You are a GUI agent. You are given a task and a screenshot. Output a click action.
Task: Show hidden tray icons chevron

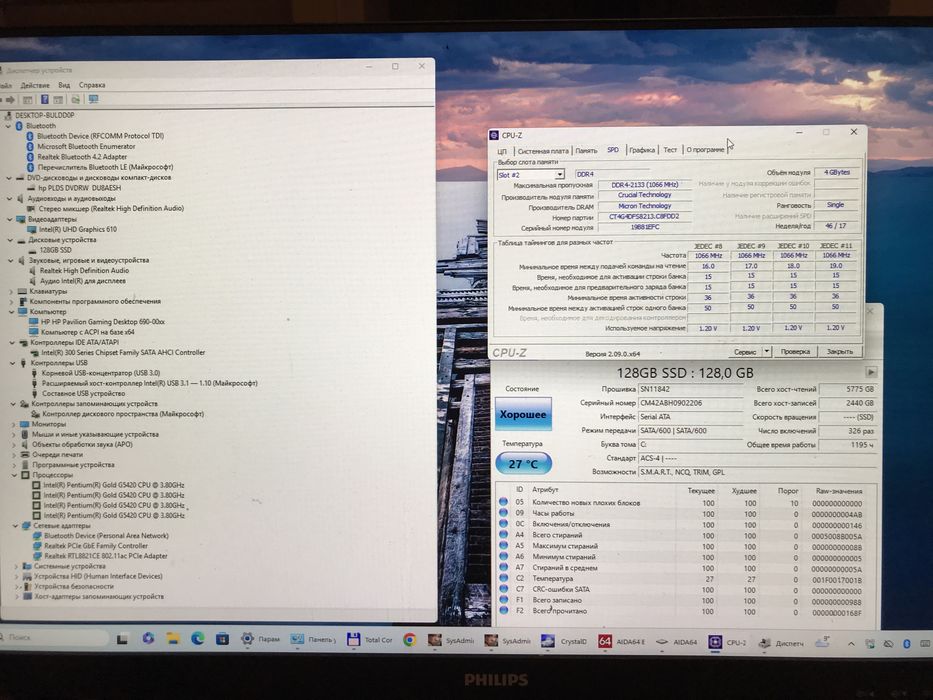tap(851, 643)
